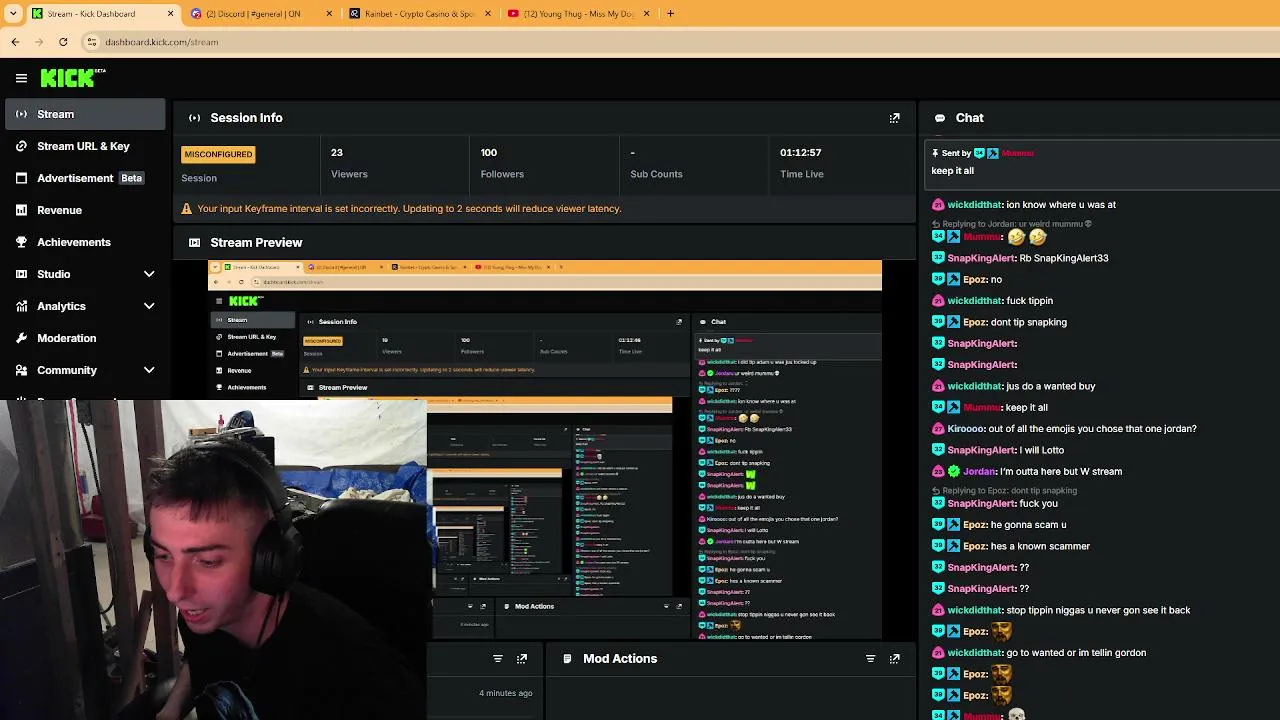
Task: Open filter options for Mod Actions panel
Action: click(x=870, y=659)
